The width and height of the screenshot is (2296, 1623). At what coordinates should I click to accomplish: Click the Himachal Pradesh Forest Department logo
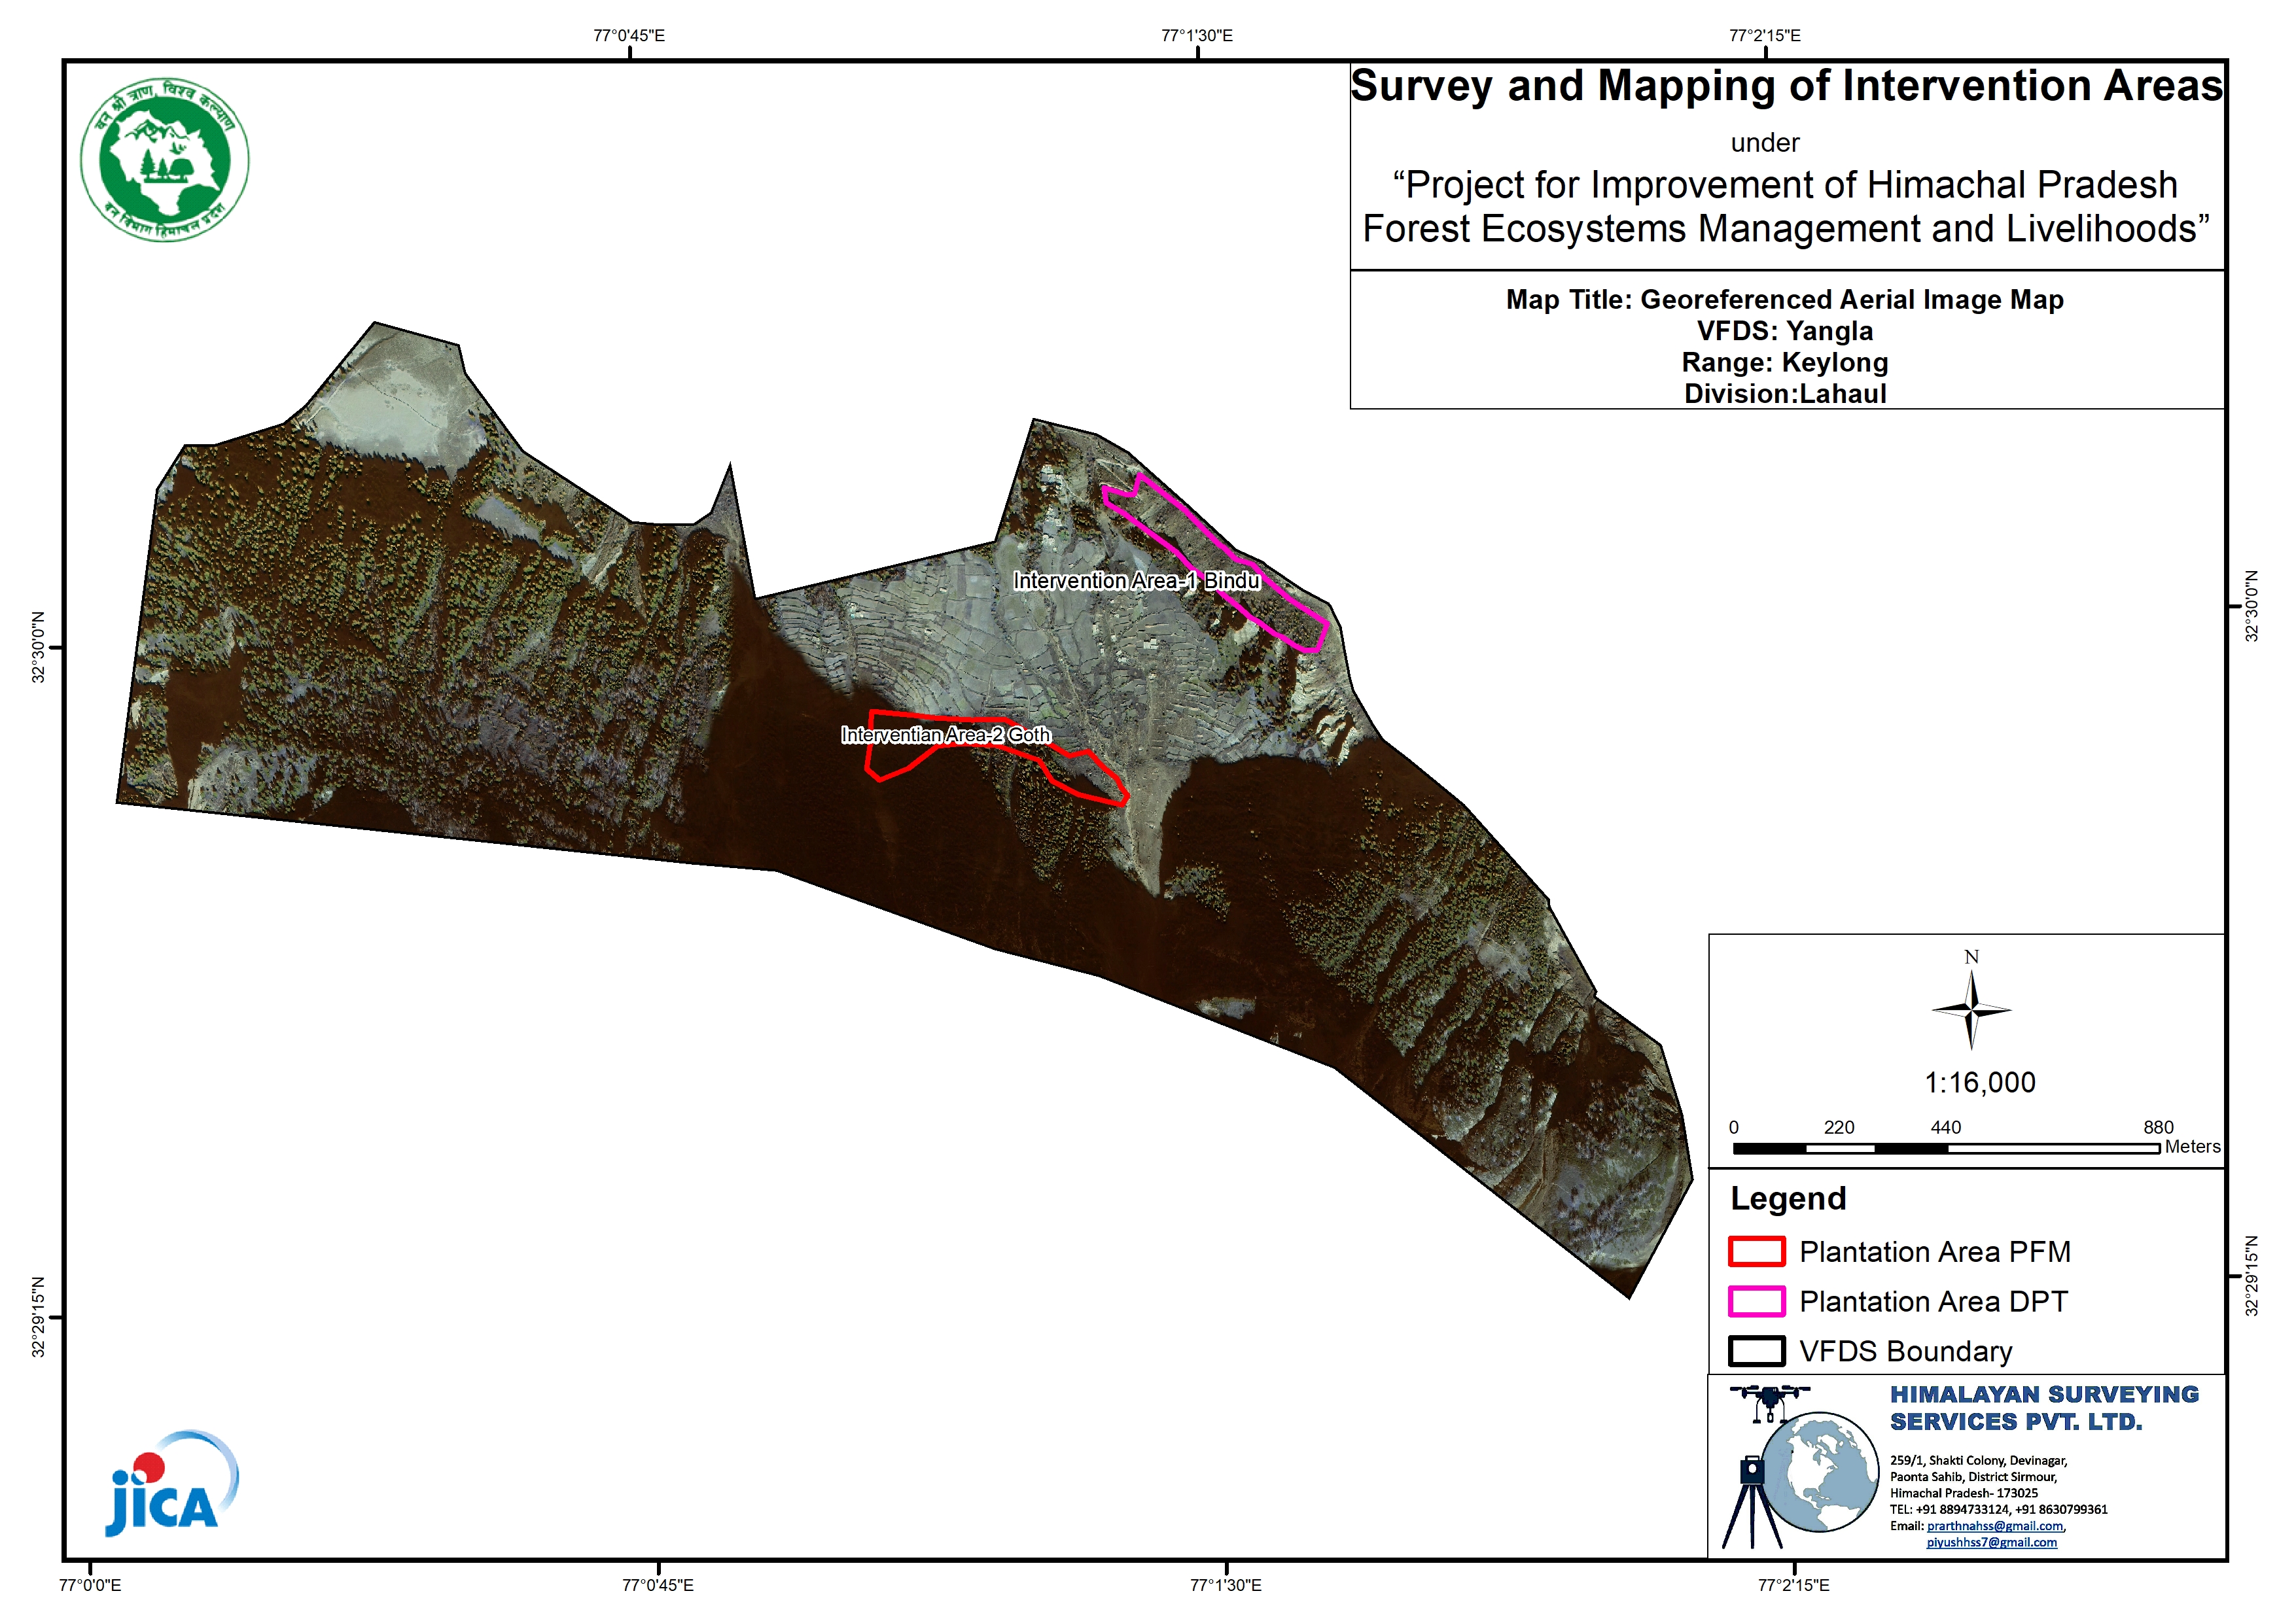(164, 160)
